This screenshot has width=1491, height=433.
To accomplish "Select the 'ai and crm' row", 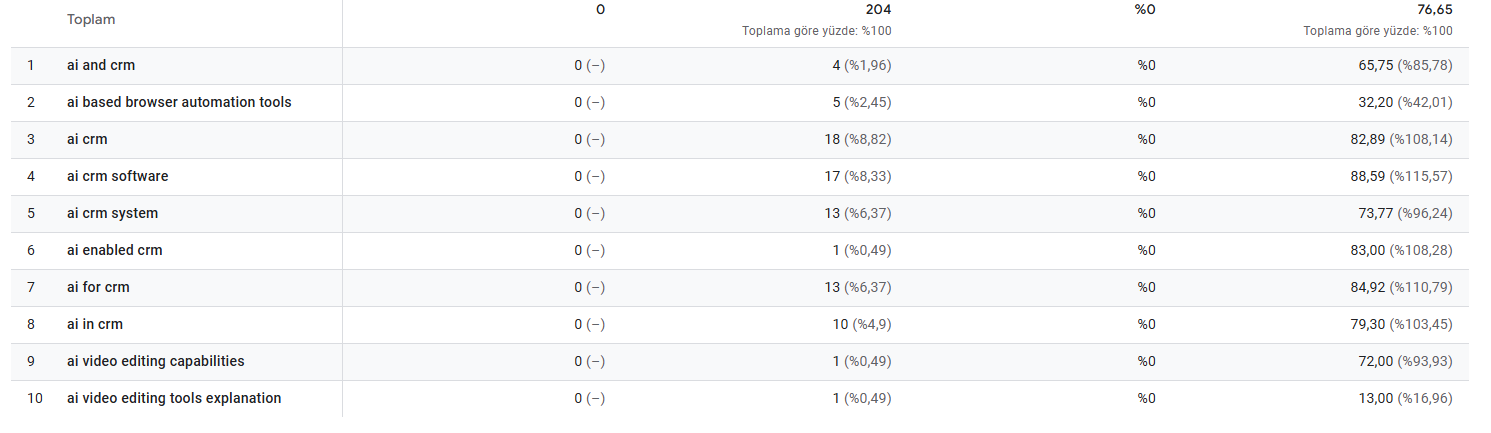I will [x=740, y=65].
